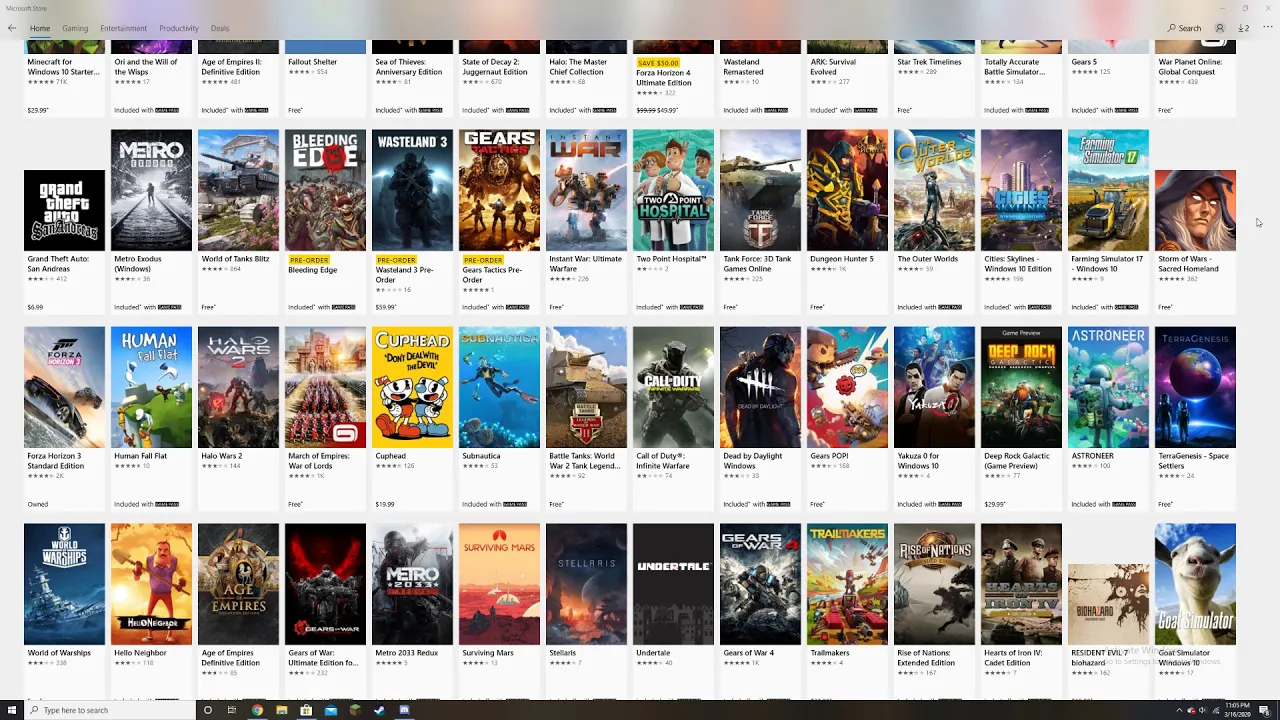Open Undertale game cover

click(673, 584)
